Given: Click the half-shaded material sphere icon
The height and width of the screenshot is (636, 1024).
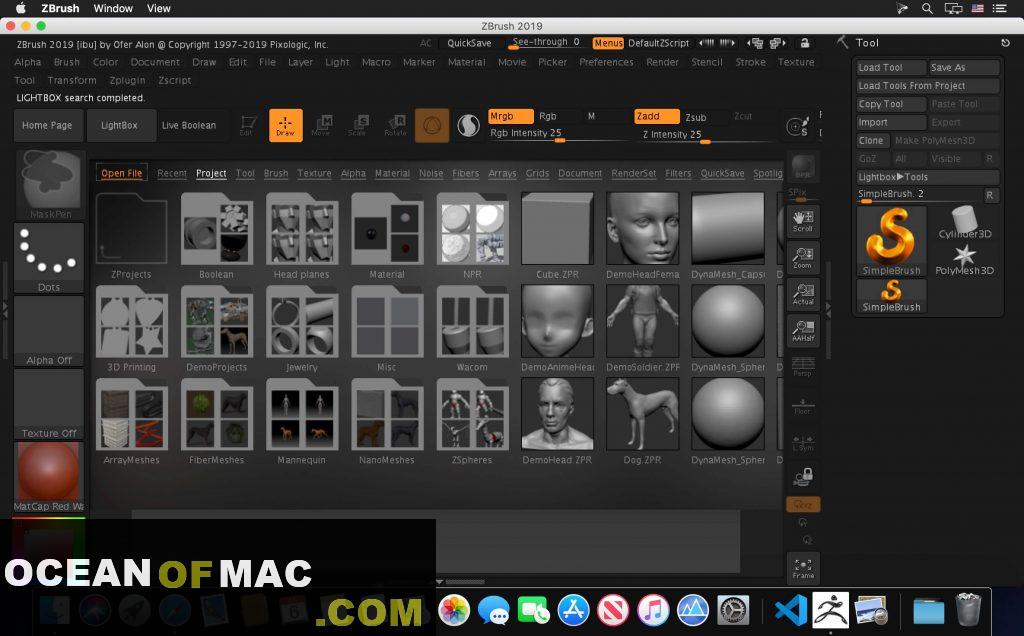Looking at the screenshot, I should tap(468, 125).
